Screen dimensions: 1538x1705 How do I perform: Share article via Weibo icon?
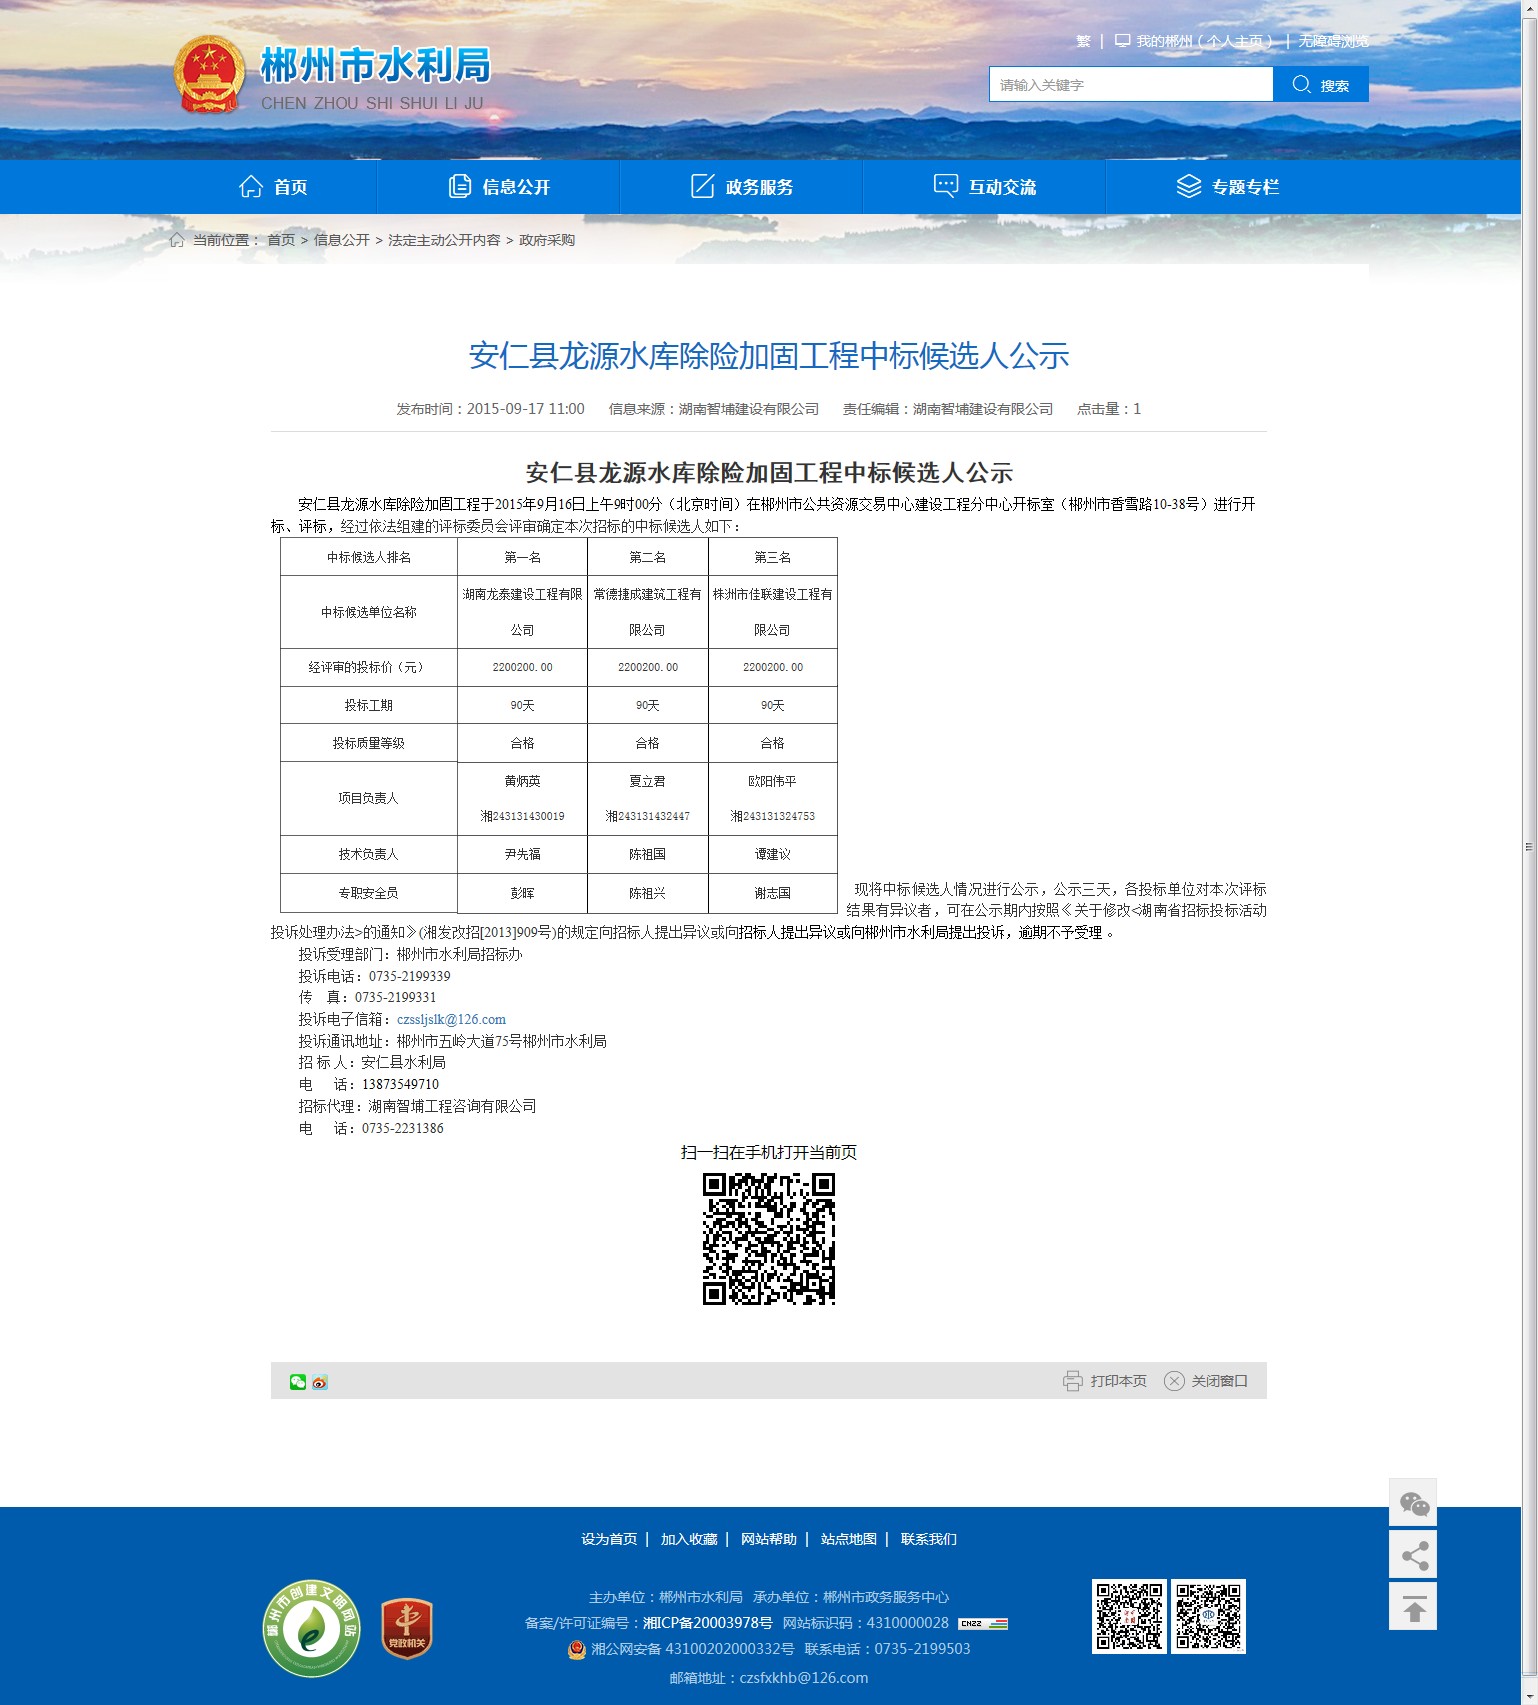click(320, 1382)
